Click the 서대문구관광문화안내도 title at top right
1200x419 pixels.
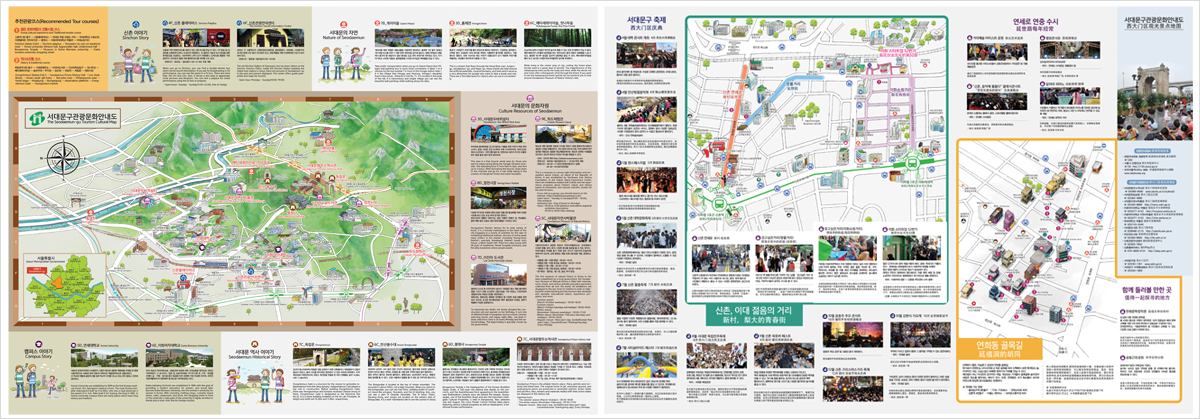pos(1154,20)
